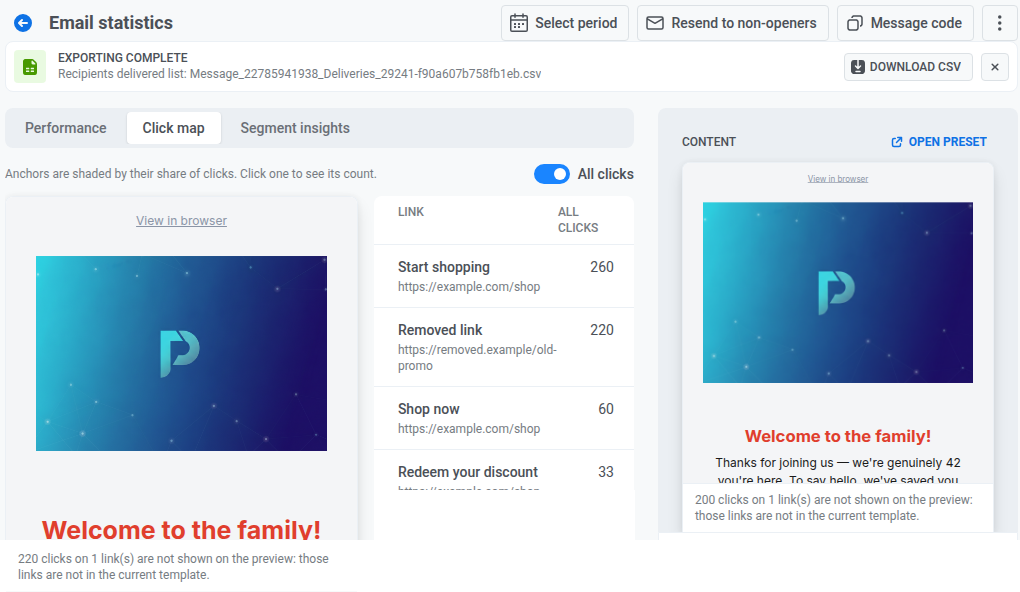Open the three-dot more options menu
The image size is (1020, 592).
point(999,23)
